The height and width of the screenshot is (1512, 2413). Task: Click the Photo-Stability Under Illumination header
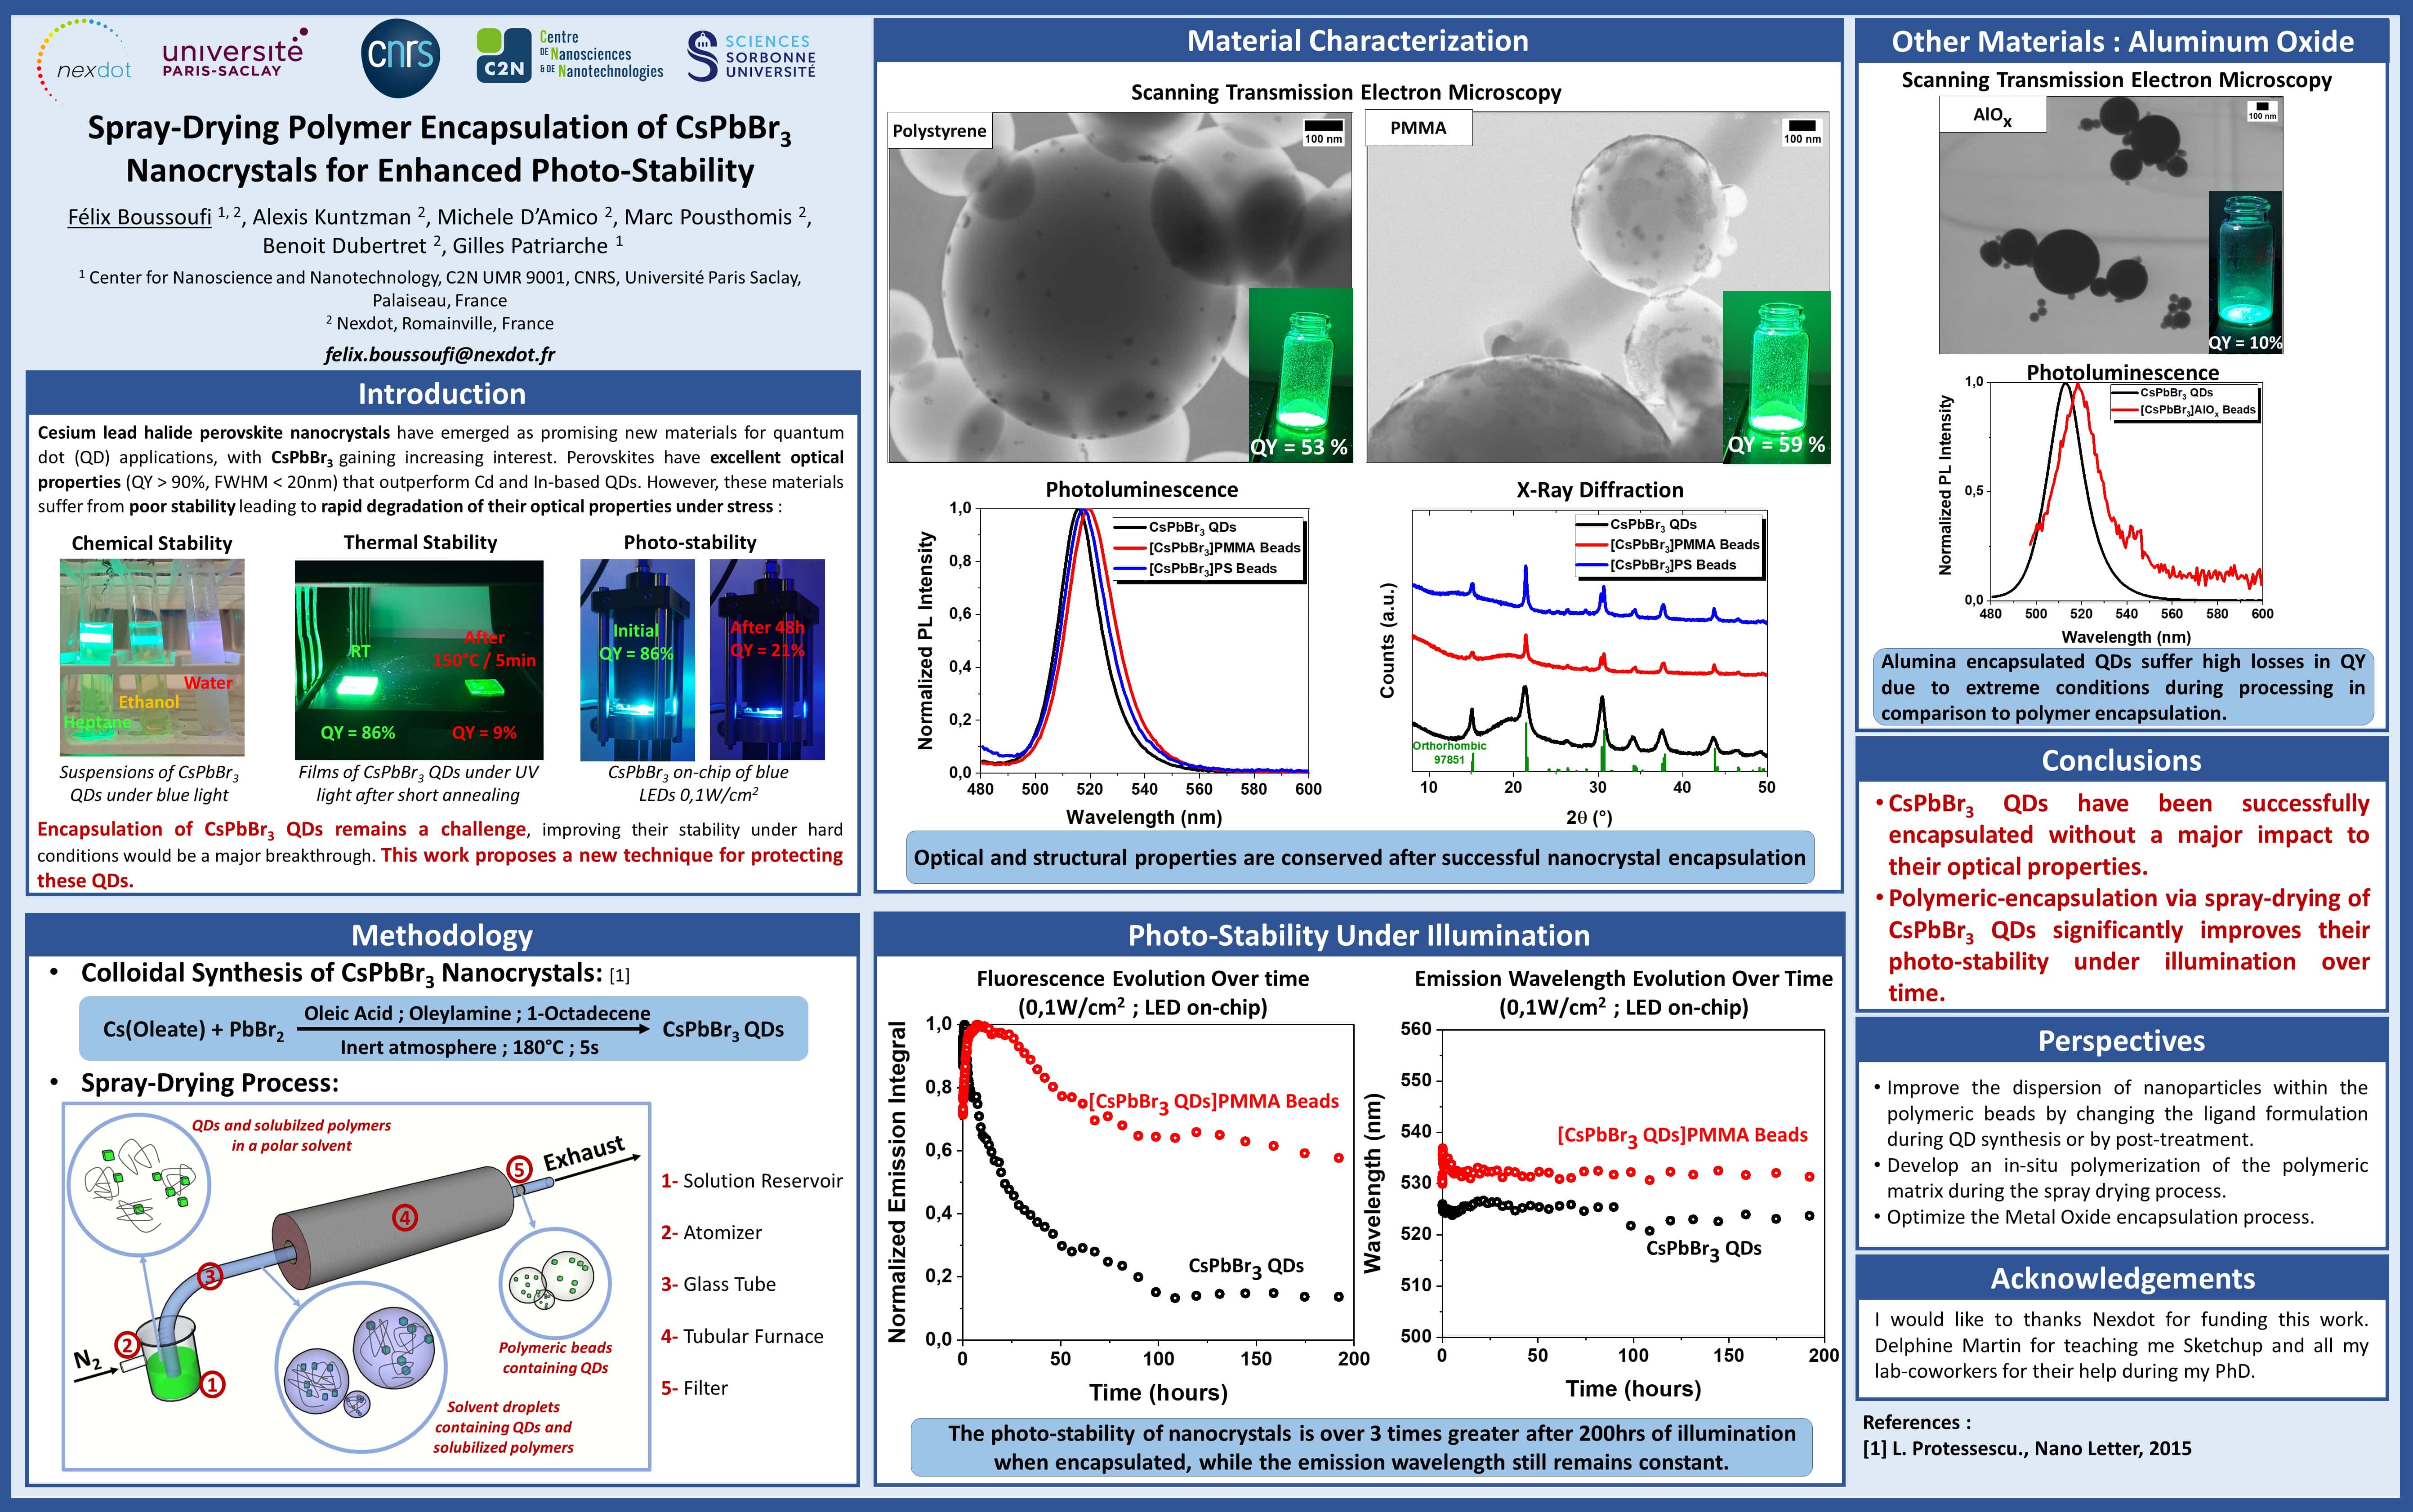pyautogui.click(x=1359, y=935)
